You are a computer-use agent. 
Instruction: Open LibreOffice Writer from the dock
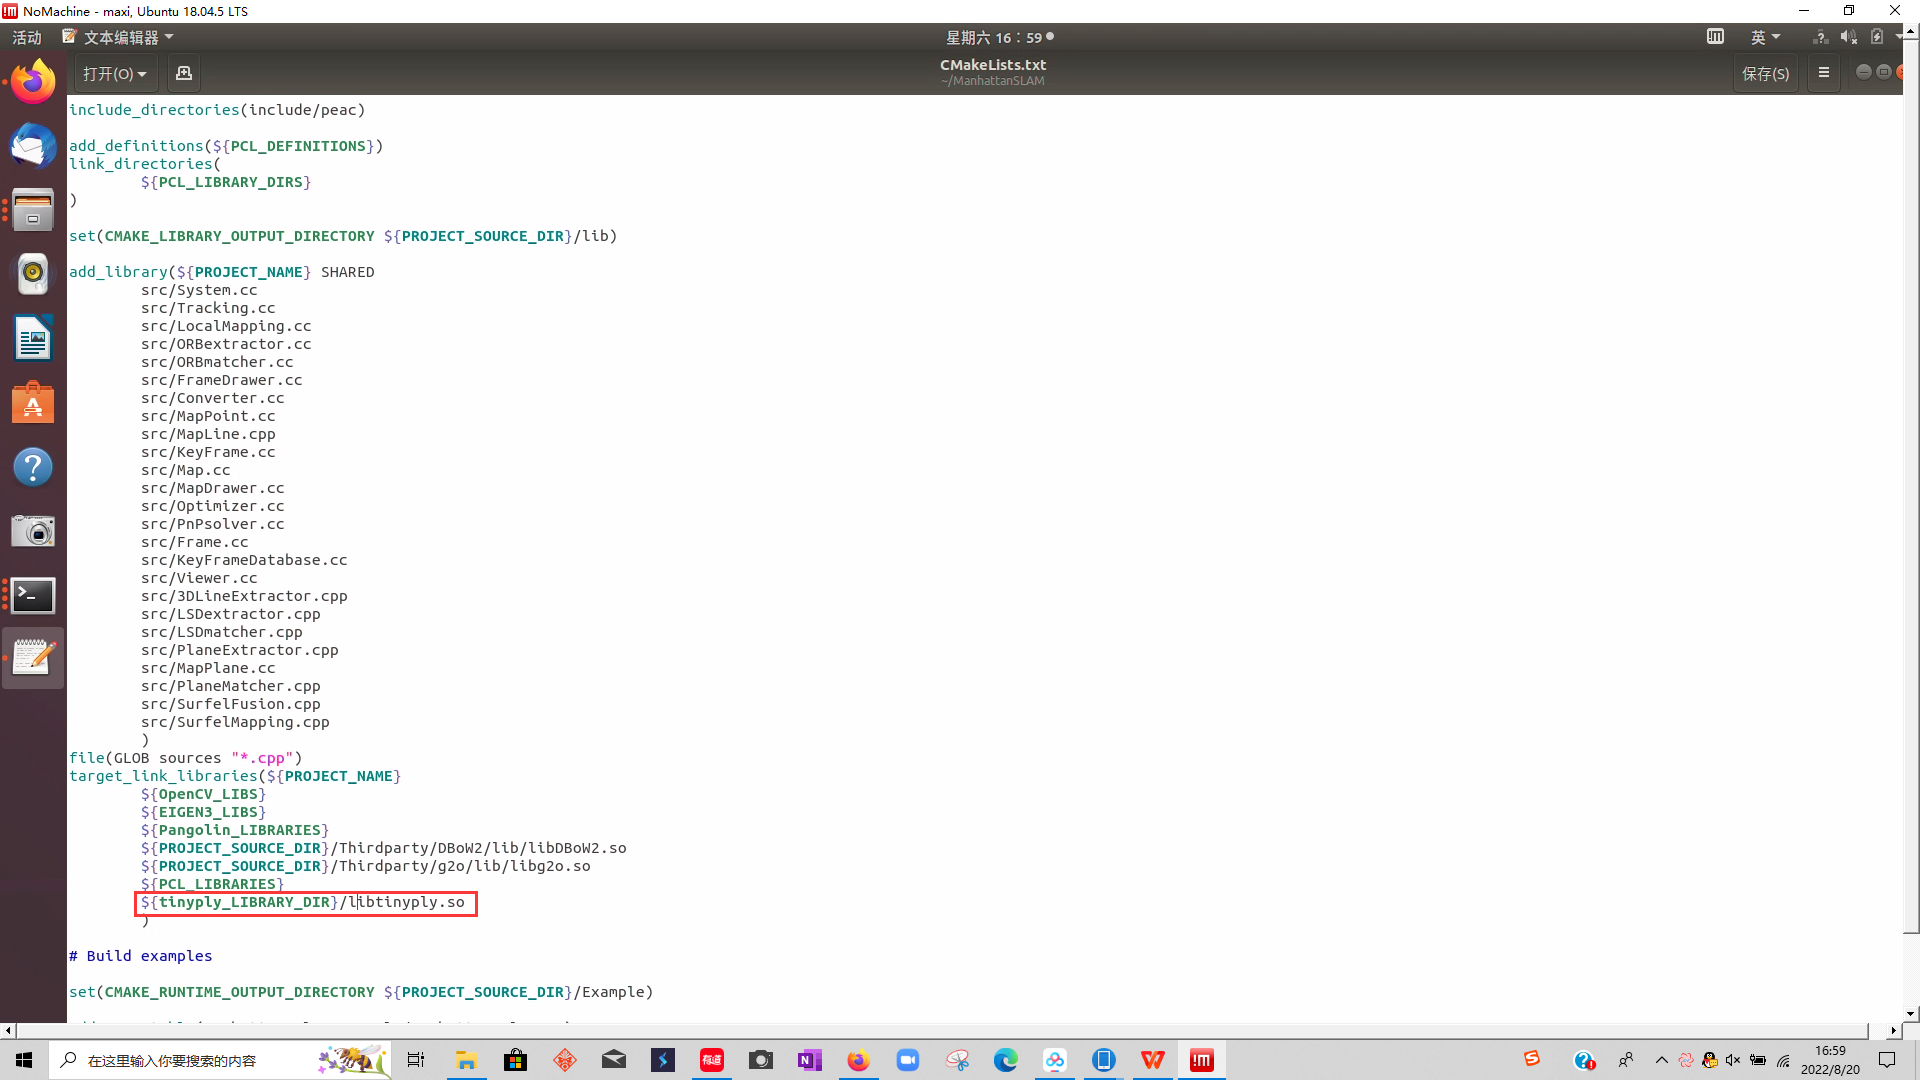(33, 338)
